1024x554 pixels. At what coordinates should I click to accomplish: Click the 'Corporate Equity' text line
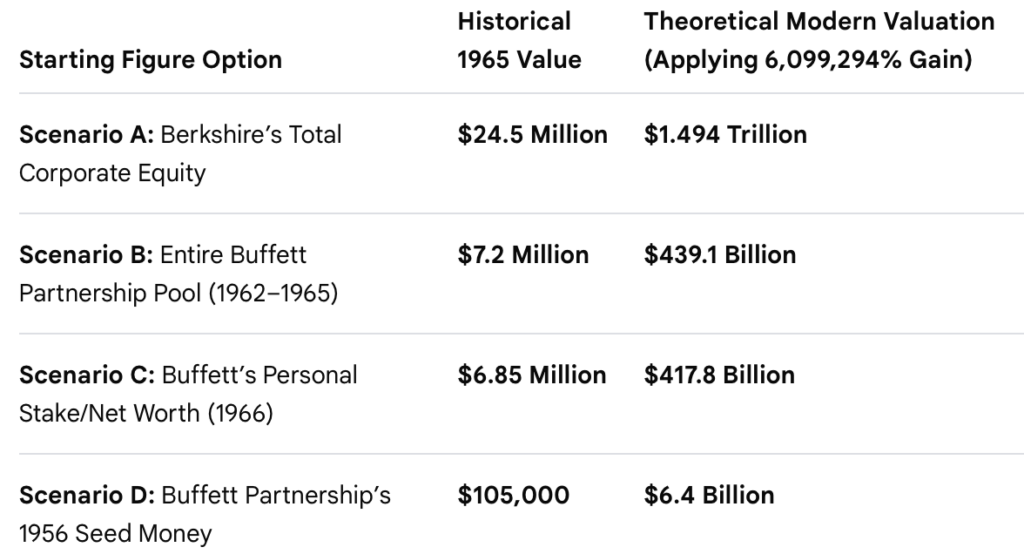(x=112, y=173)
